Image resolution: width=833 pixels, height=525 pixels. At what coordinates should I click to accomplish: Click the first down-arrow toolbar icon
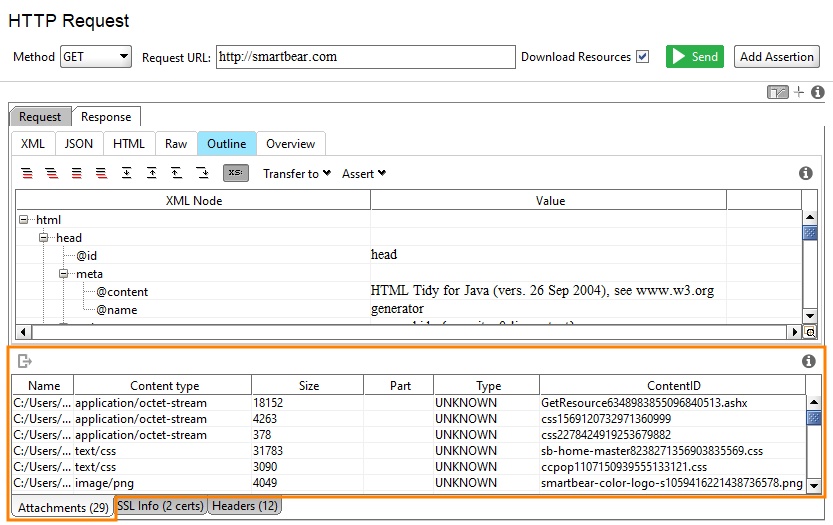pos(126,173)
